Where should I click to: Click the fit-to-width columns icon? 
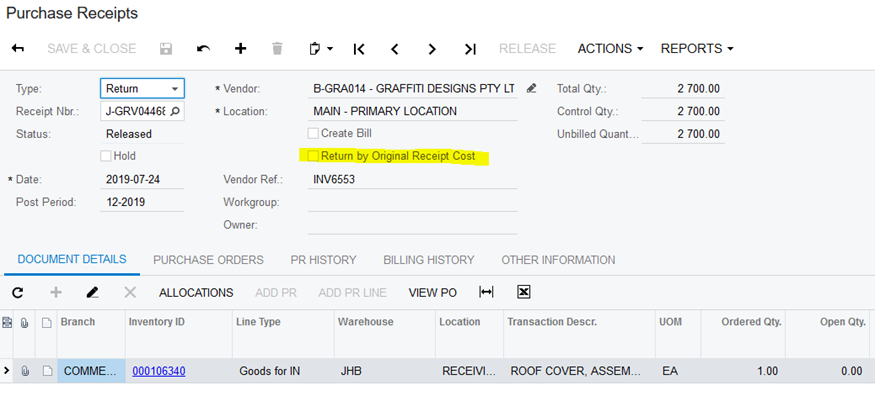click(487, 292)
